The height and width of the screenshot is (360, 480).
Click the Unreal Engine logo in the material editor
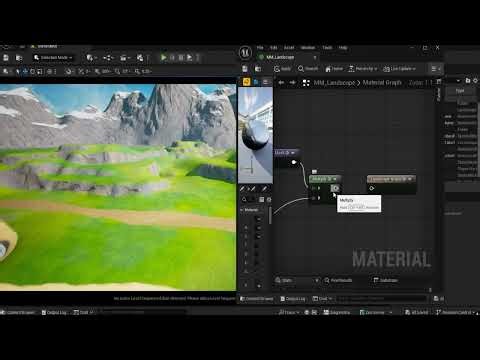pos(245,53)
